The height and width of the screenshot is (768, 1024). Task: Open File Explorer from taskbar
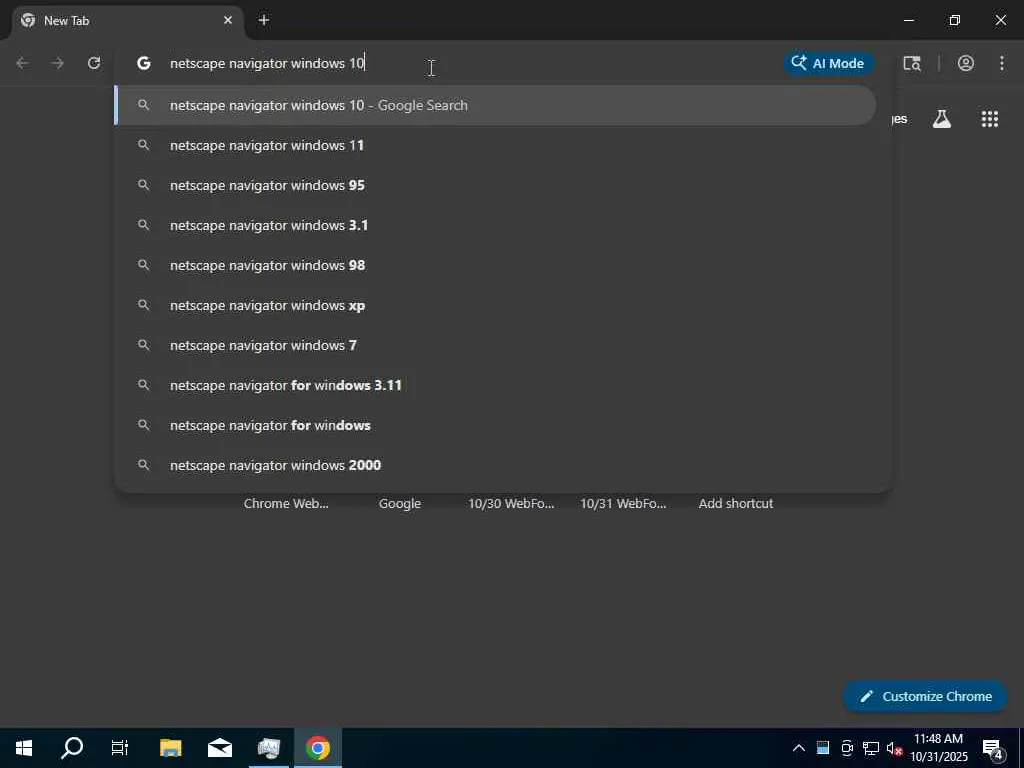(x=170, y=748)
